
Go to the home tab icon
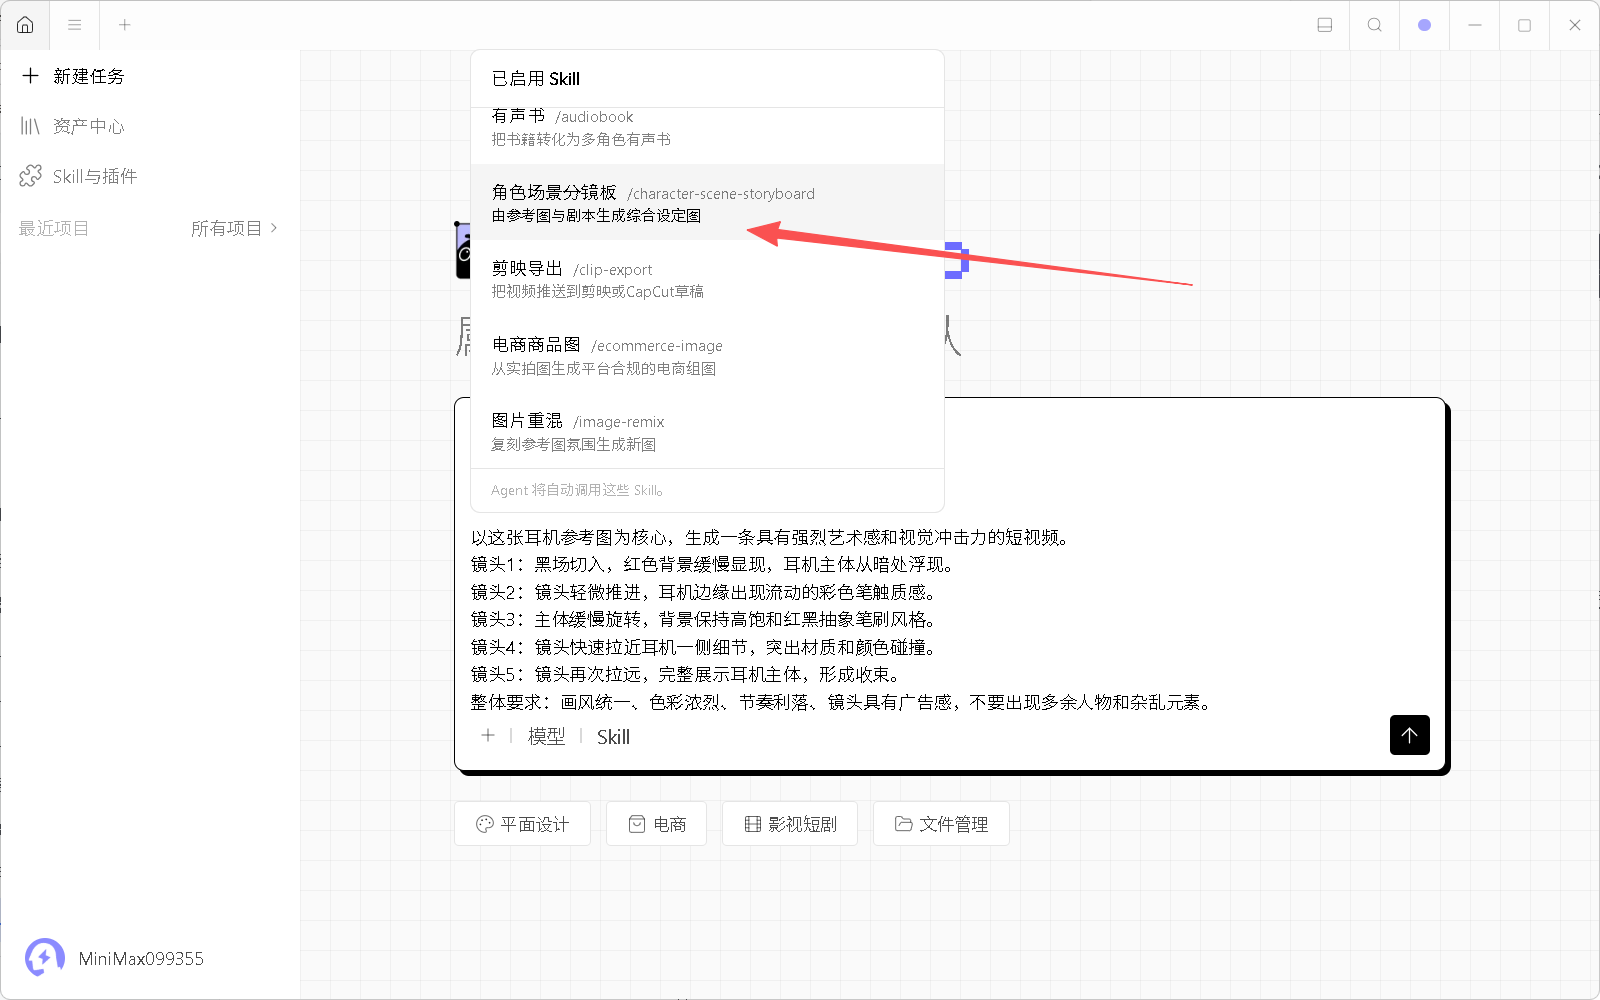click(x=25, y=25)
